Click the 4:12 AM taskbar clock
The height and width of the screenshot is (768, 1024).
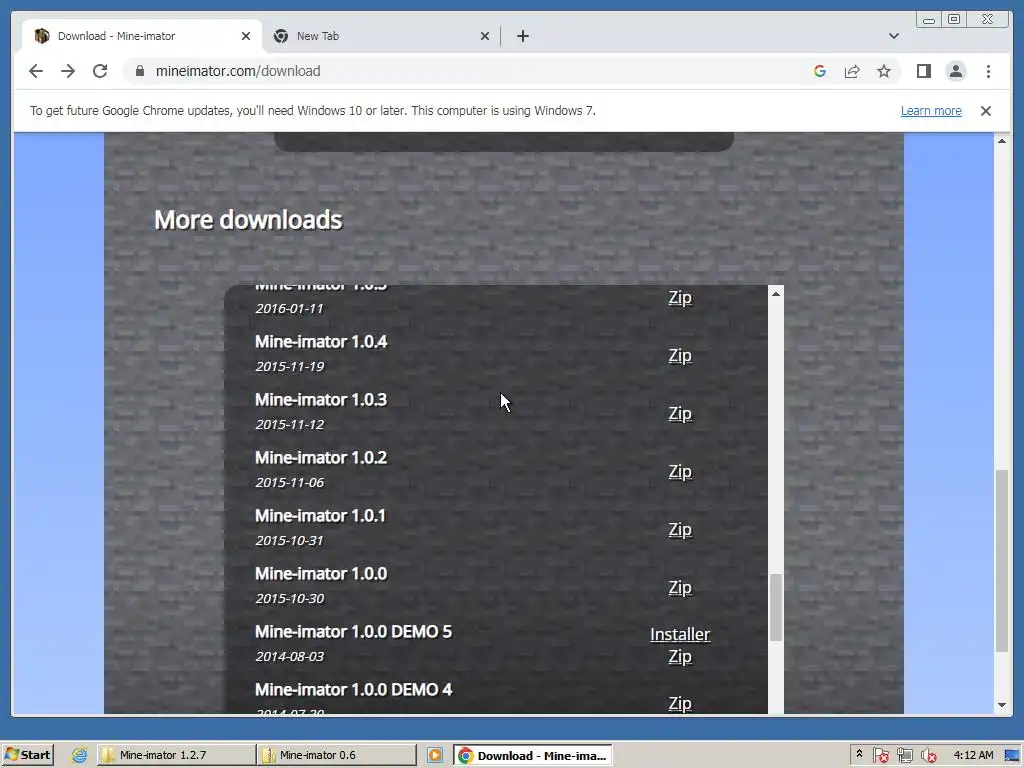point(973,755)
